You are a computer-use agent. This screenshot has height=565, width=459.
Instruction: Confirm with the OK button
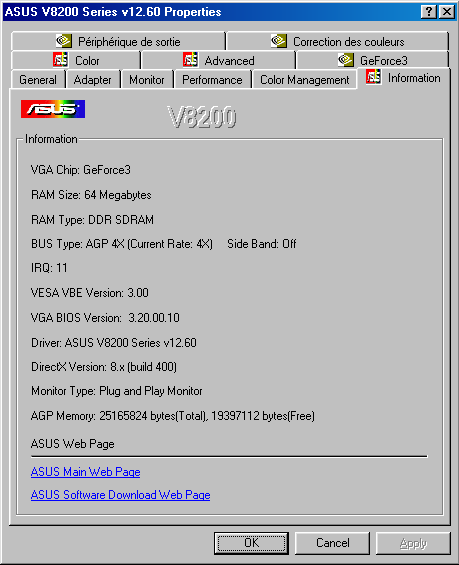pyautogui.click(x=251, y=543)
